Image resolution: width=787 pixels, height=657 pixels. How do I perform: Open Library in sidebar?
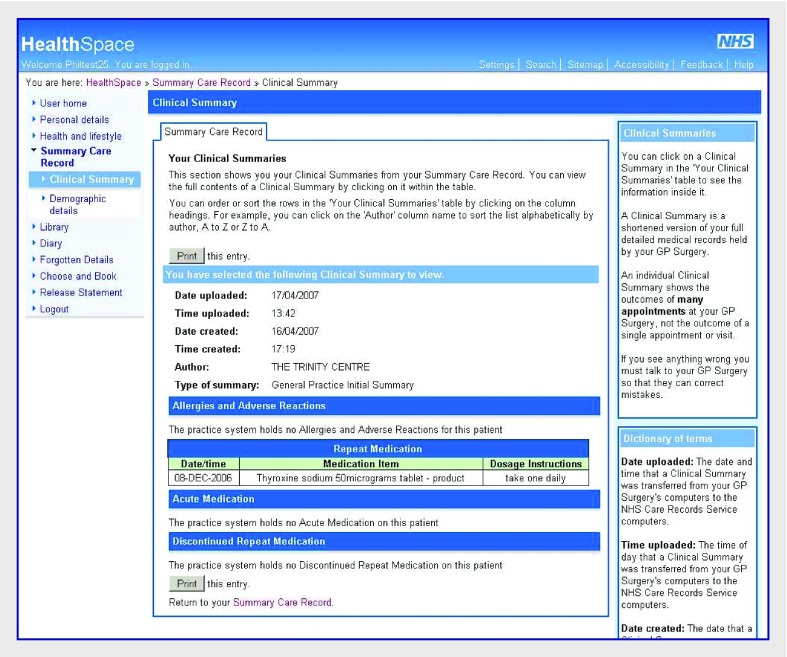pyautogui.click(x=54, y=227)
